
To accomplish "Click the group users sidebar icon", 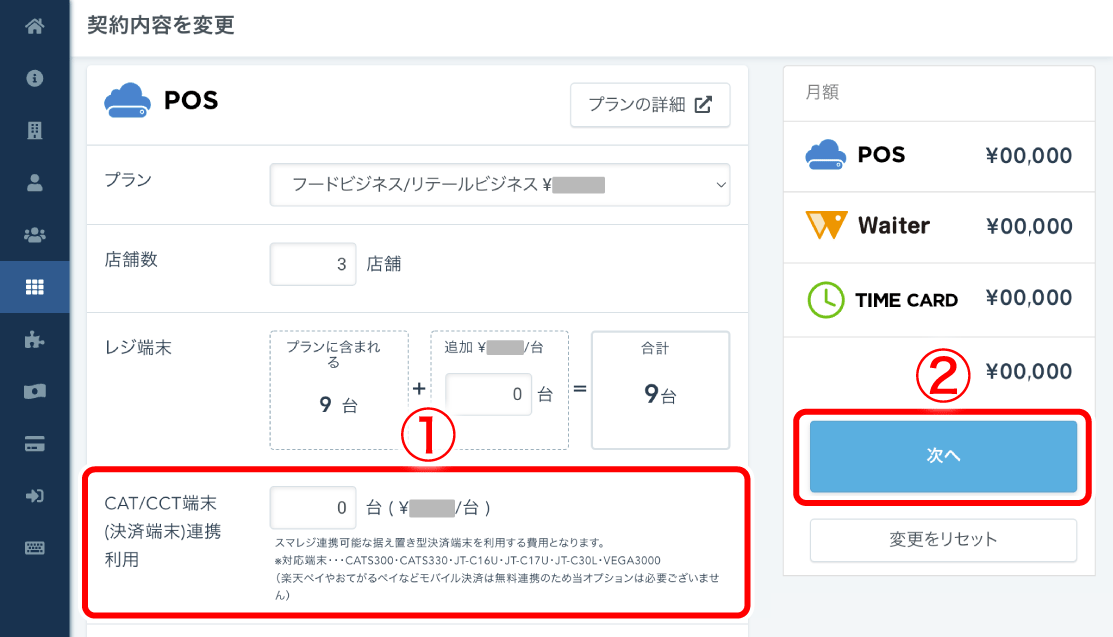I will pos(35,235).
